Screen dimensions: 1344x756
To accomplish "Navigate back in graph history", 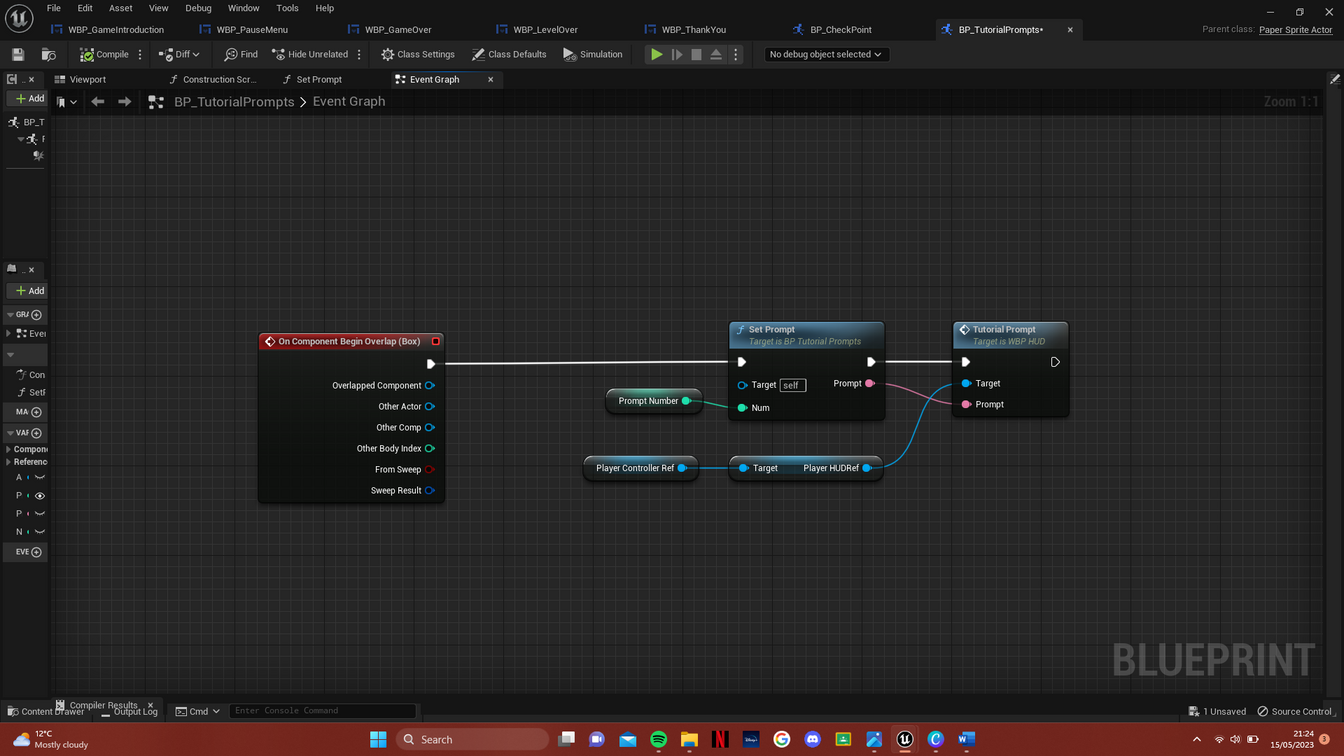I will (97, 101).
